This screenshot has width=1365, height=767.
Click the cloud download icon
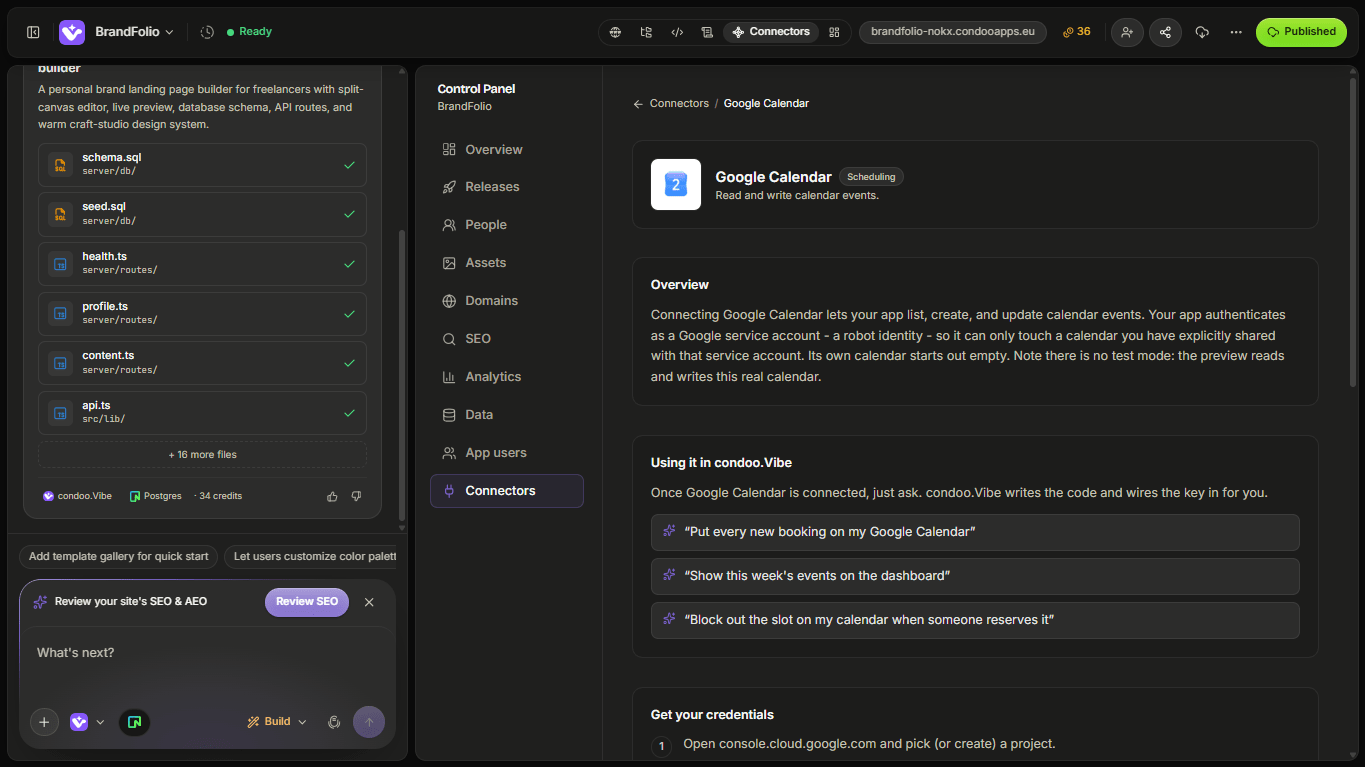1202,32
